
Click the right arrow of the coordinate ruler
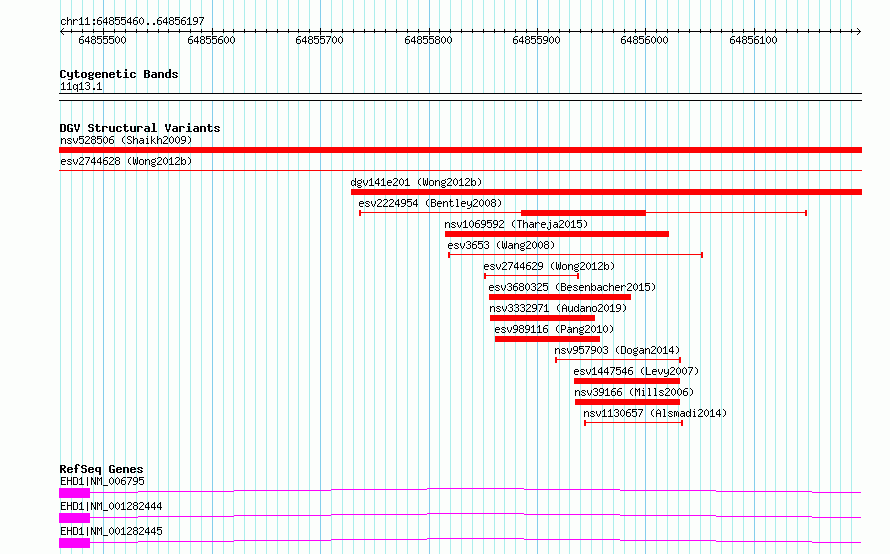[x=858, y=31]
